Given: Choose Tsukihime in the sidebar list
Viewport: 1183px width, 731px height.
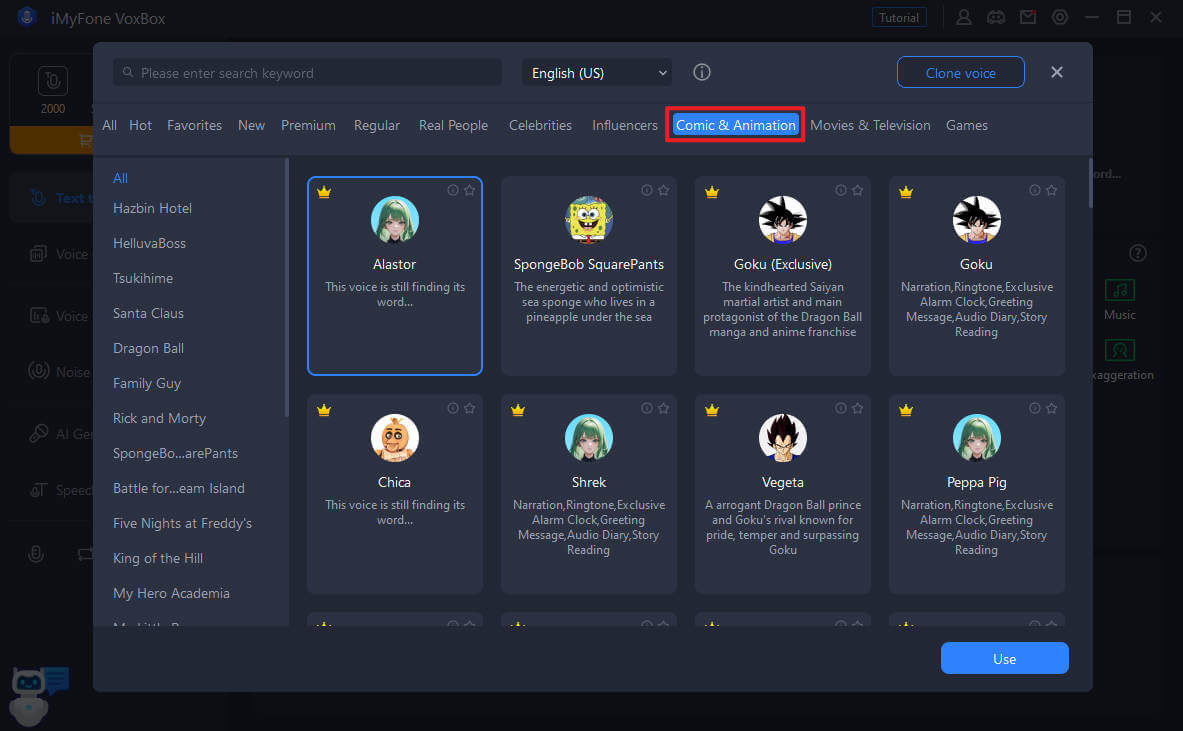Looking at the screenshot, I should click(143, 278).
